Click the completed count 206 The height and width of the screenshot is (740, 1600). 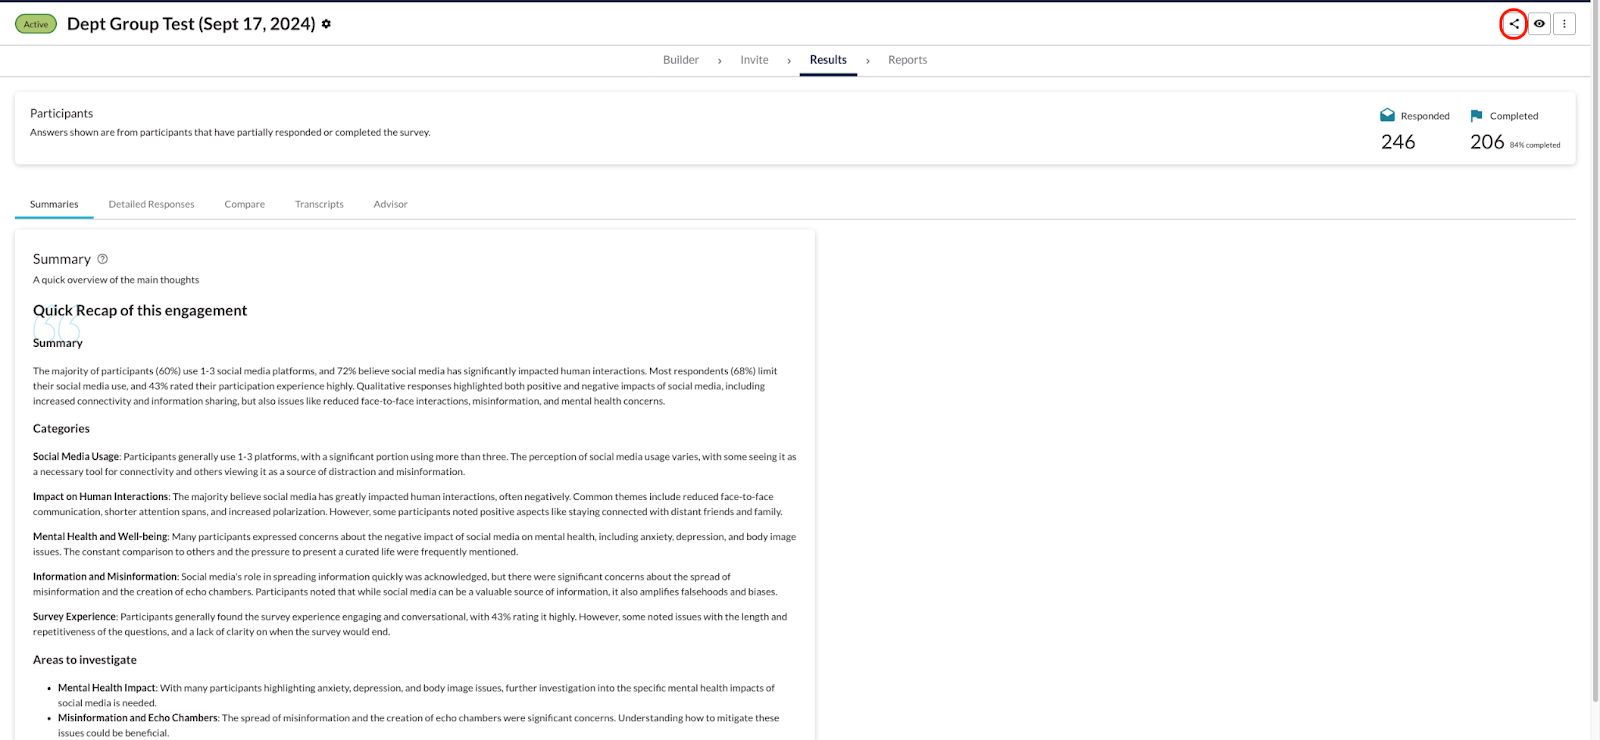(1487, 142)
